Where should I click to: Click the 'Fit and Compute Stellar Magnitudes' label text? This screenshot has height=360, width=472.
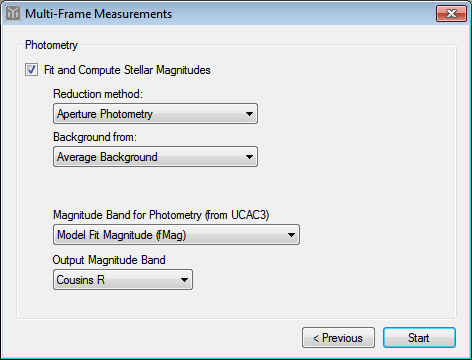point(127,70)
